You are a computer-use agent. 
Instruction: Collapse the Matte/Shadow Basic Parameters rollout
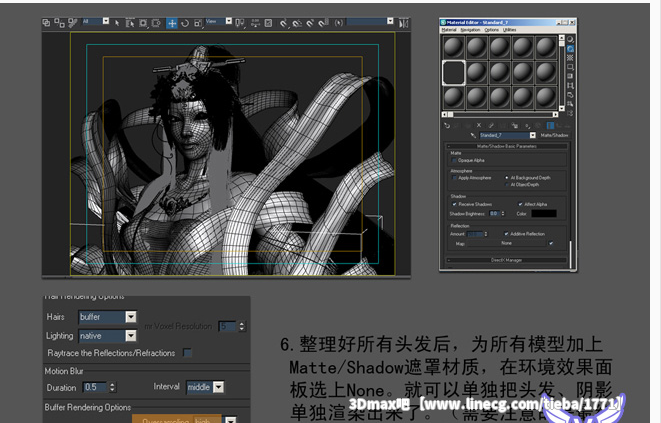pyautogui.click(x=507, y=146)
